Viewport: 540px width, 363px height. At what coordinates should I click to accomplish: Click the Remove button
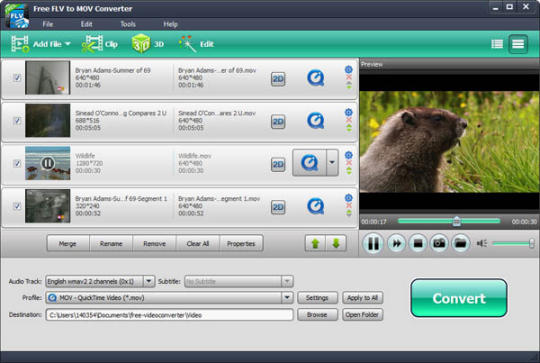click(x=154, y=243)
